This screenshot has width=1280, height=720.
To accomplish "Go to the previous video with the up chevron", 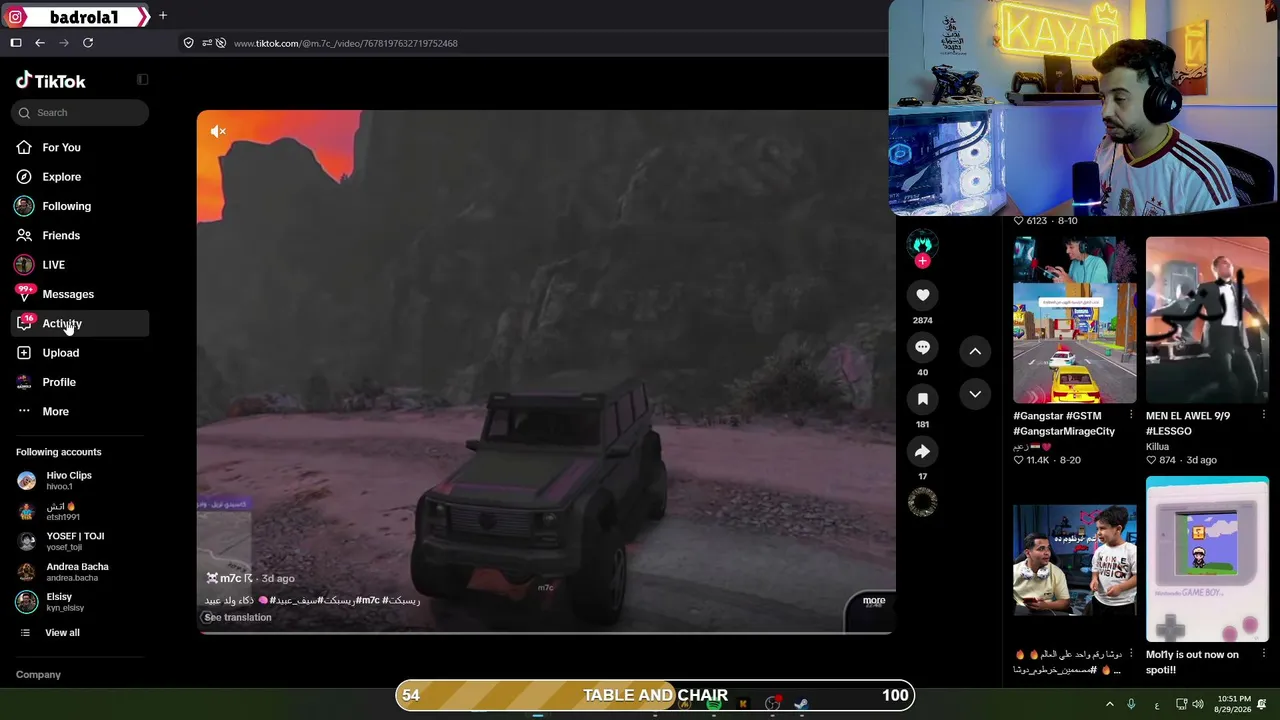I will coord(975,351).
